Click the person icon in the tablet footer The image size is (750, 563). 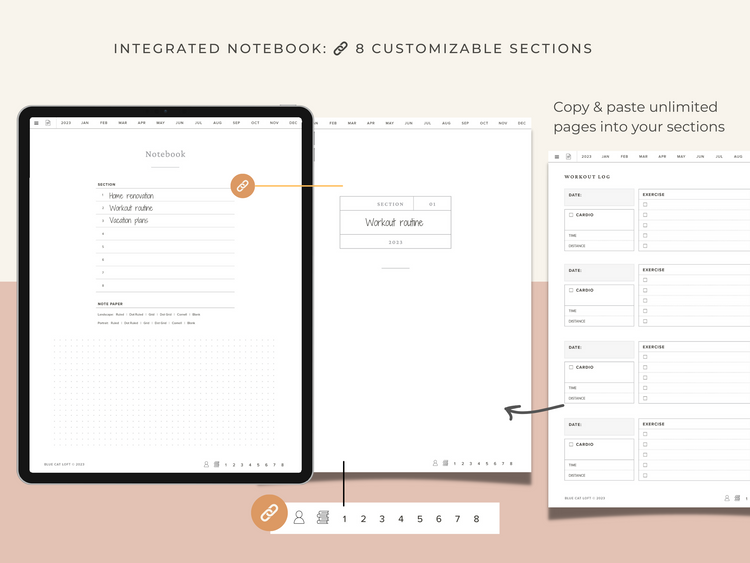pyautogui.click(x=207, y=464)
